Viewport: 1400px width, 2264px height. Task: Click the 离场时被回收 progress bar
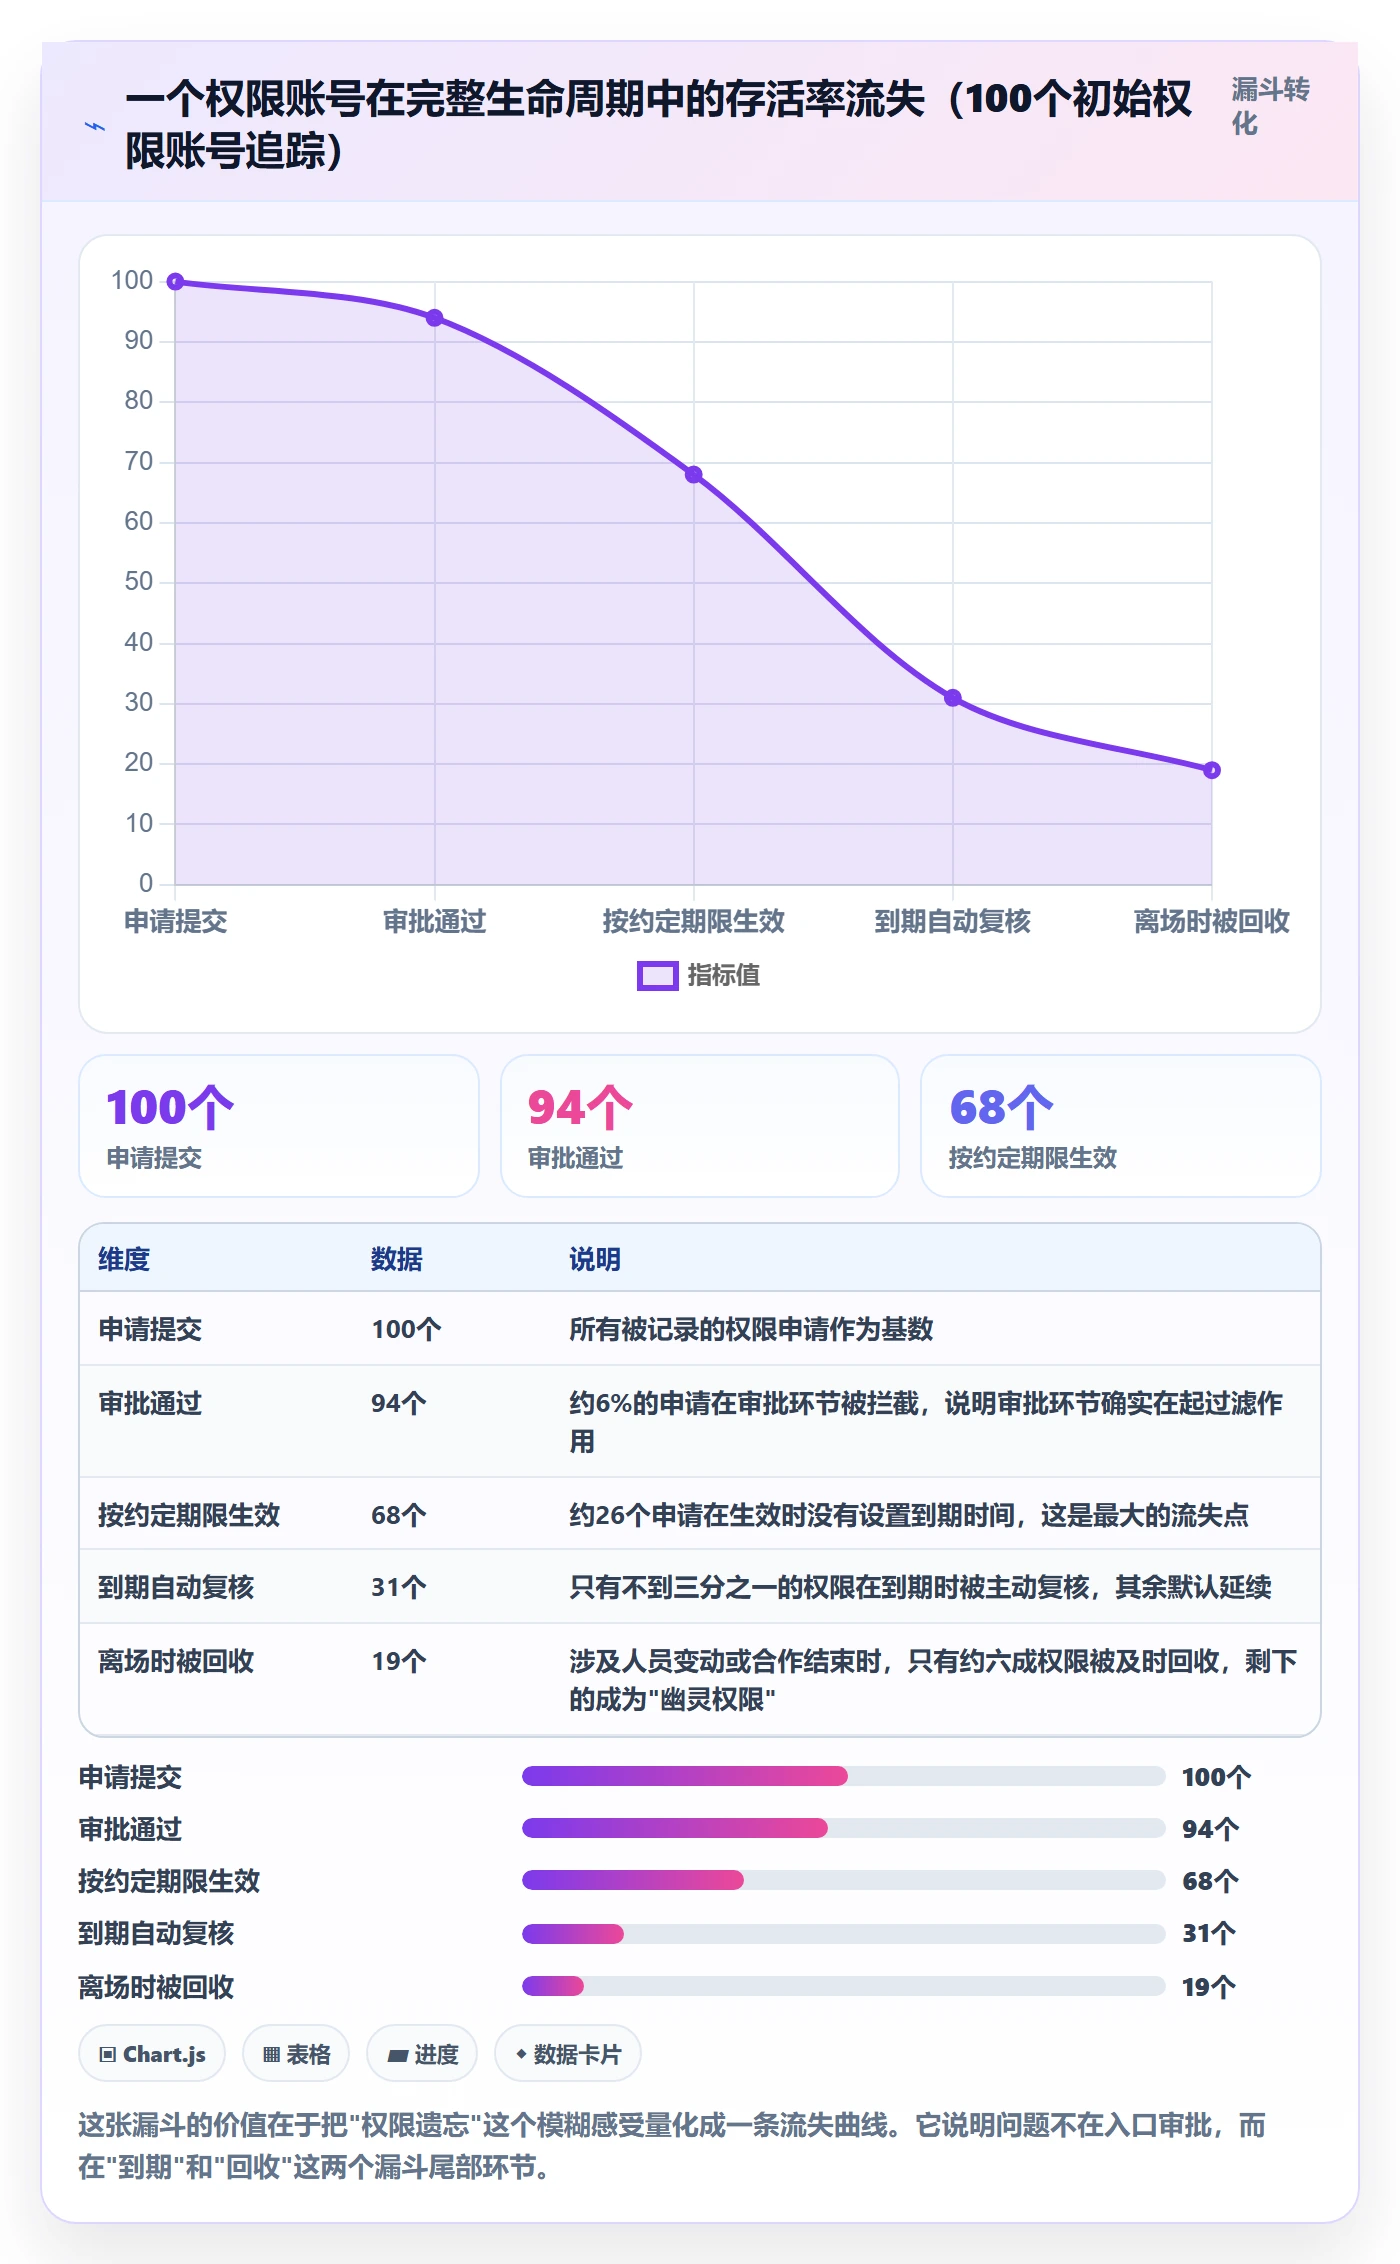(844, 1986)
